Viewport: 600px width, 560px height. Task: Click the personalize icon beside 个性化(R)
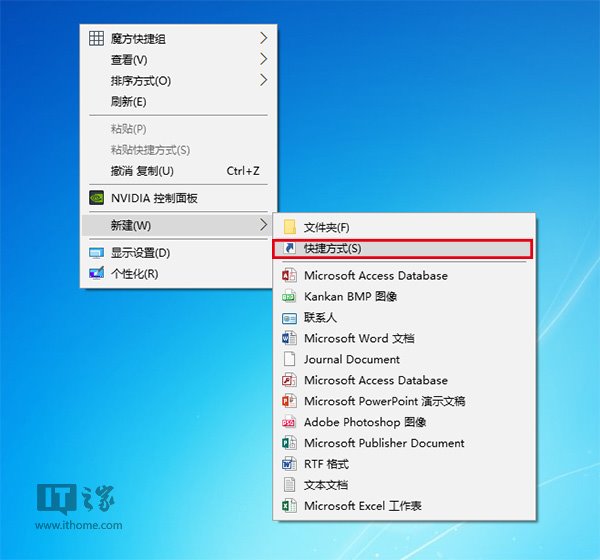(96, 273)
